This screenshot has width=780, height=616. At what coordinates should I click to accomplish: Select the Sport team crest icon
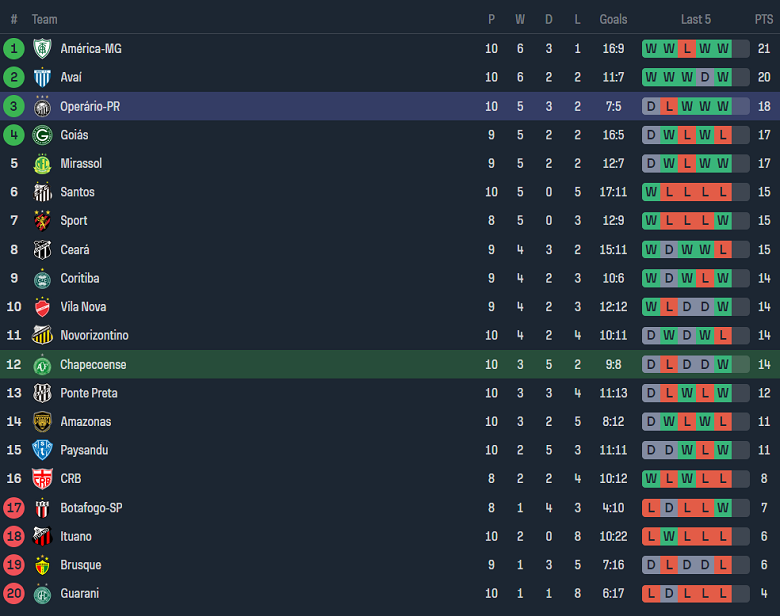point(42,220)
